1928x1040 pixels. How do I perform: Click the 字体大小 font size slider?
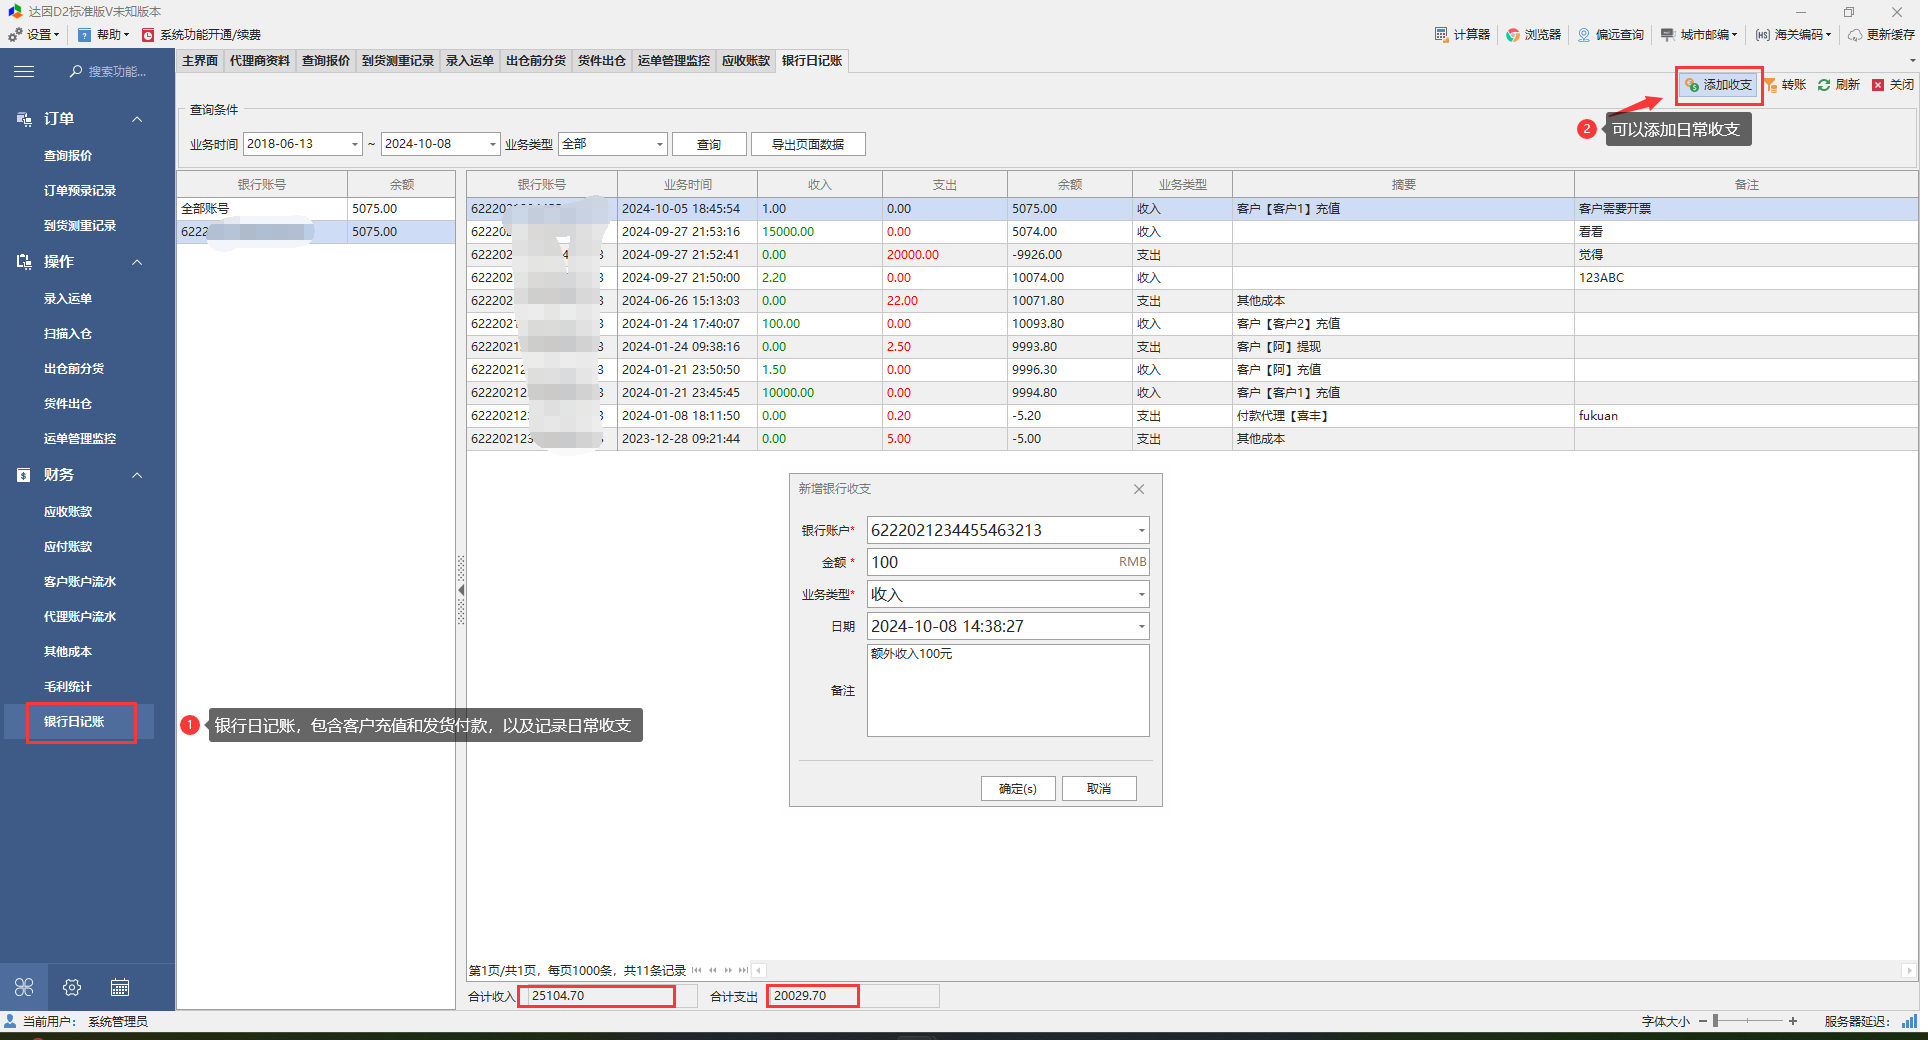1747,1021
